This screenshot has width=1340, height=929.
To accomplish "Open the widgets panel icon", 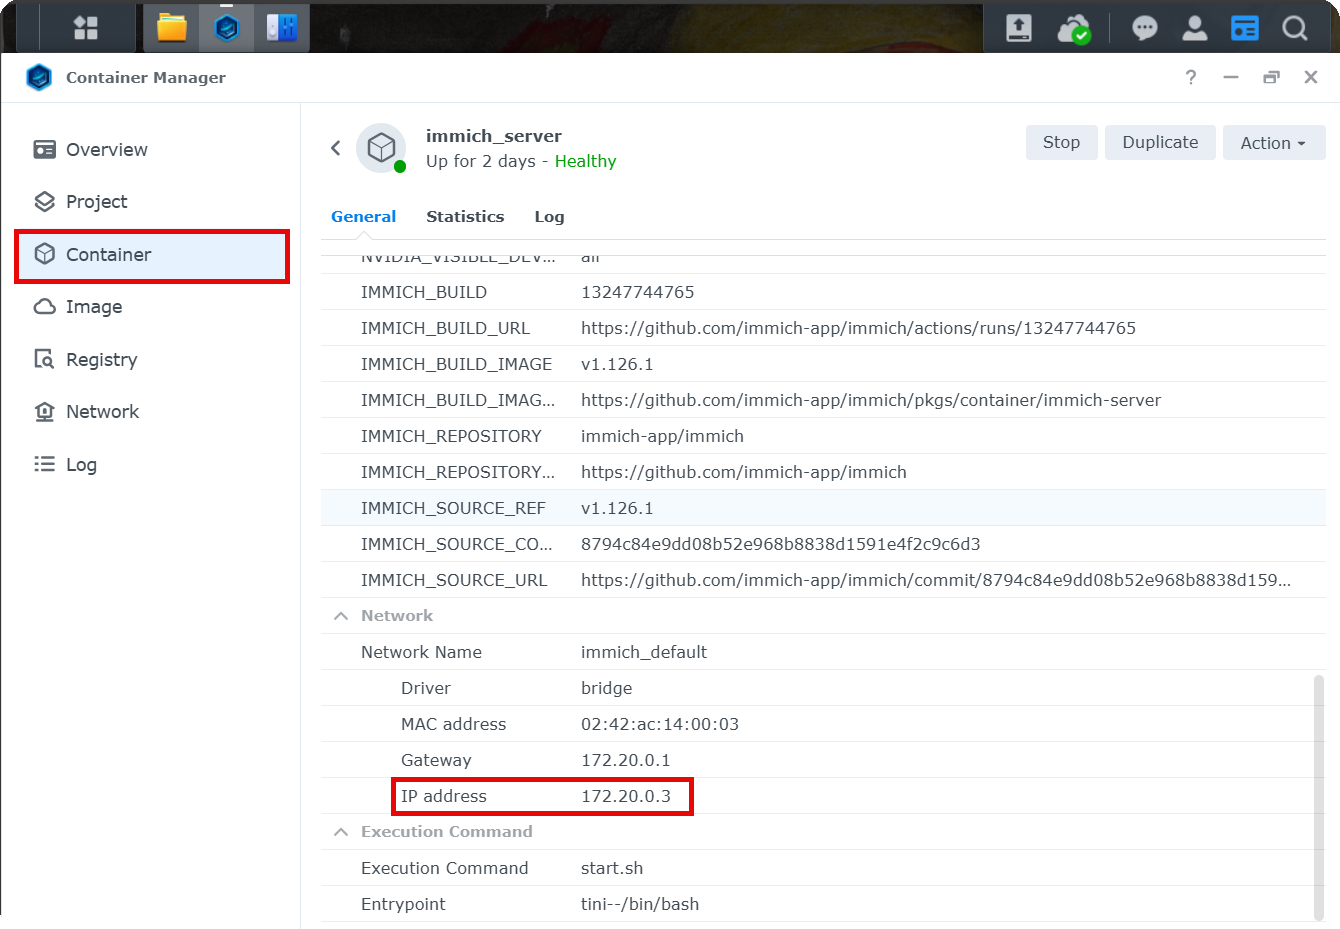I will tap(1244, 28).
